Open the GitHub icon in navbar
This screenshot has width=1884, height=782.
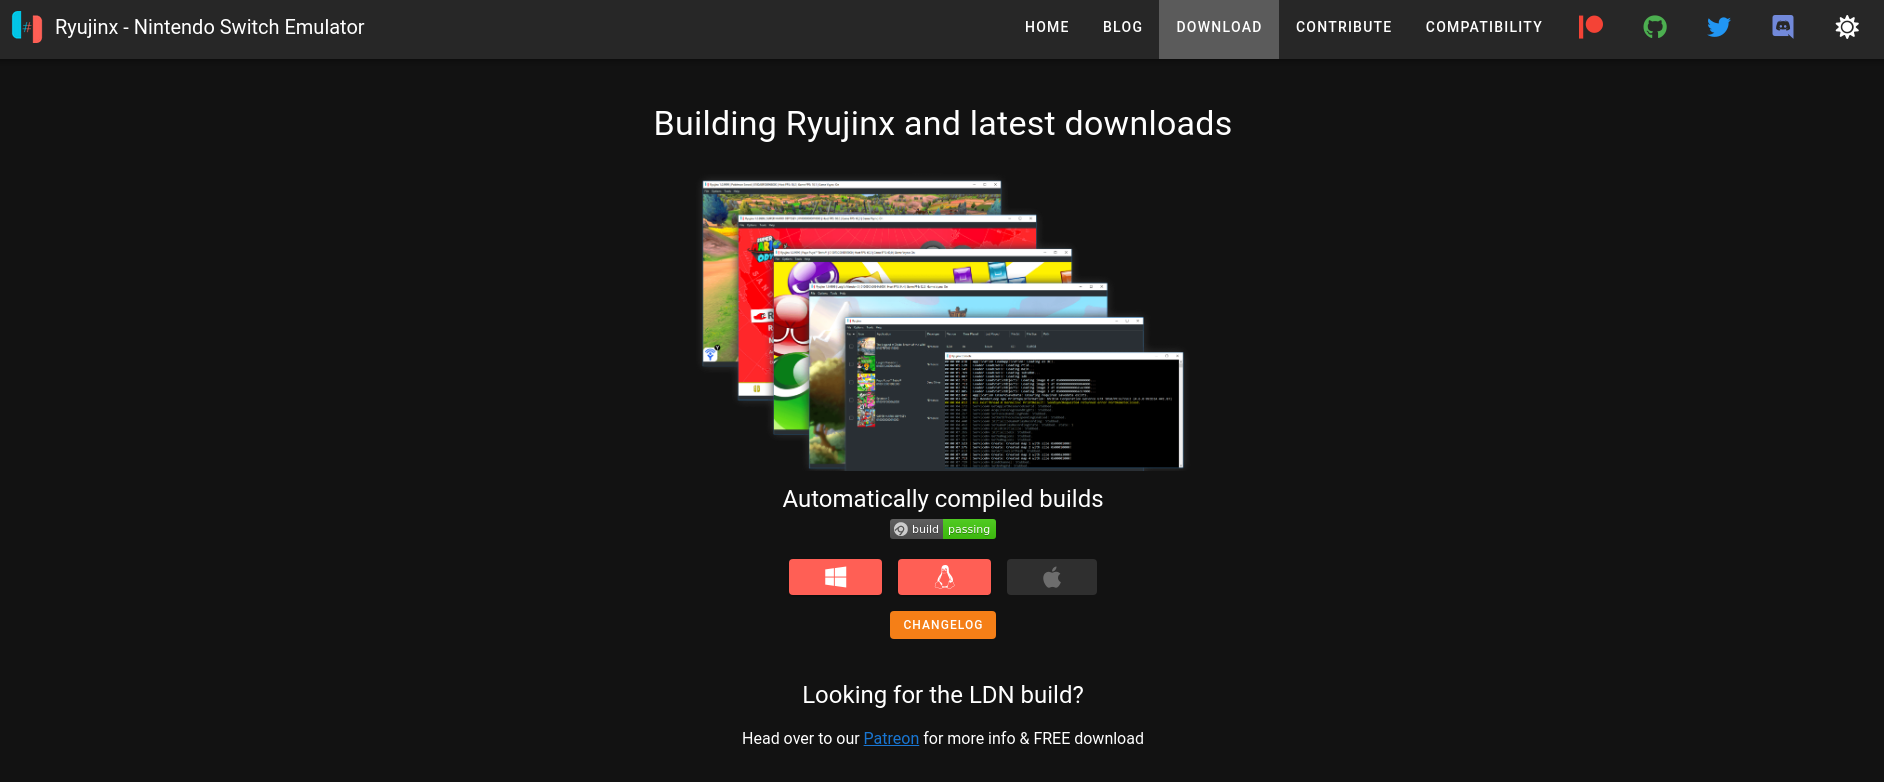pos(1655,27)
